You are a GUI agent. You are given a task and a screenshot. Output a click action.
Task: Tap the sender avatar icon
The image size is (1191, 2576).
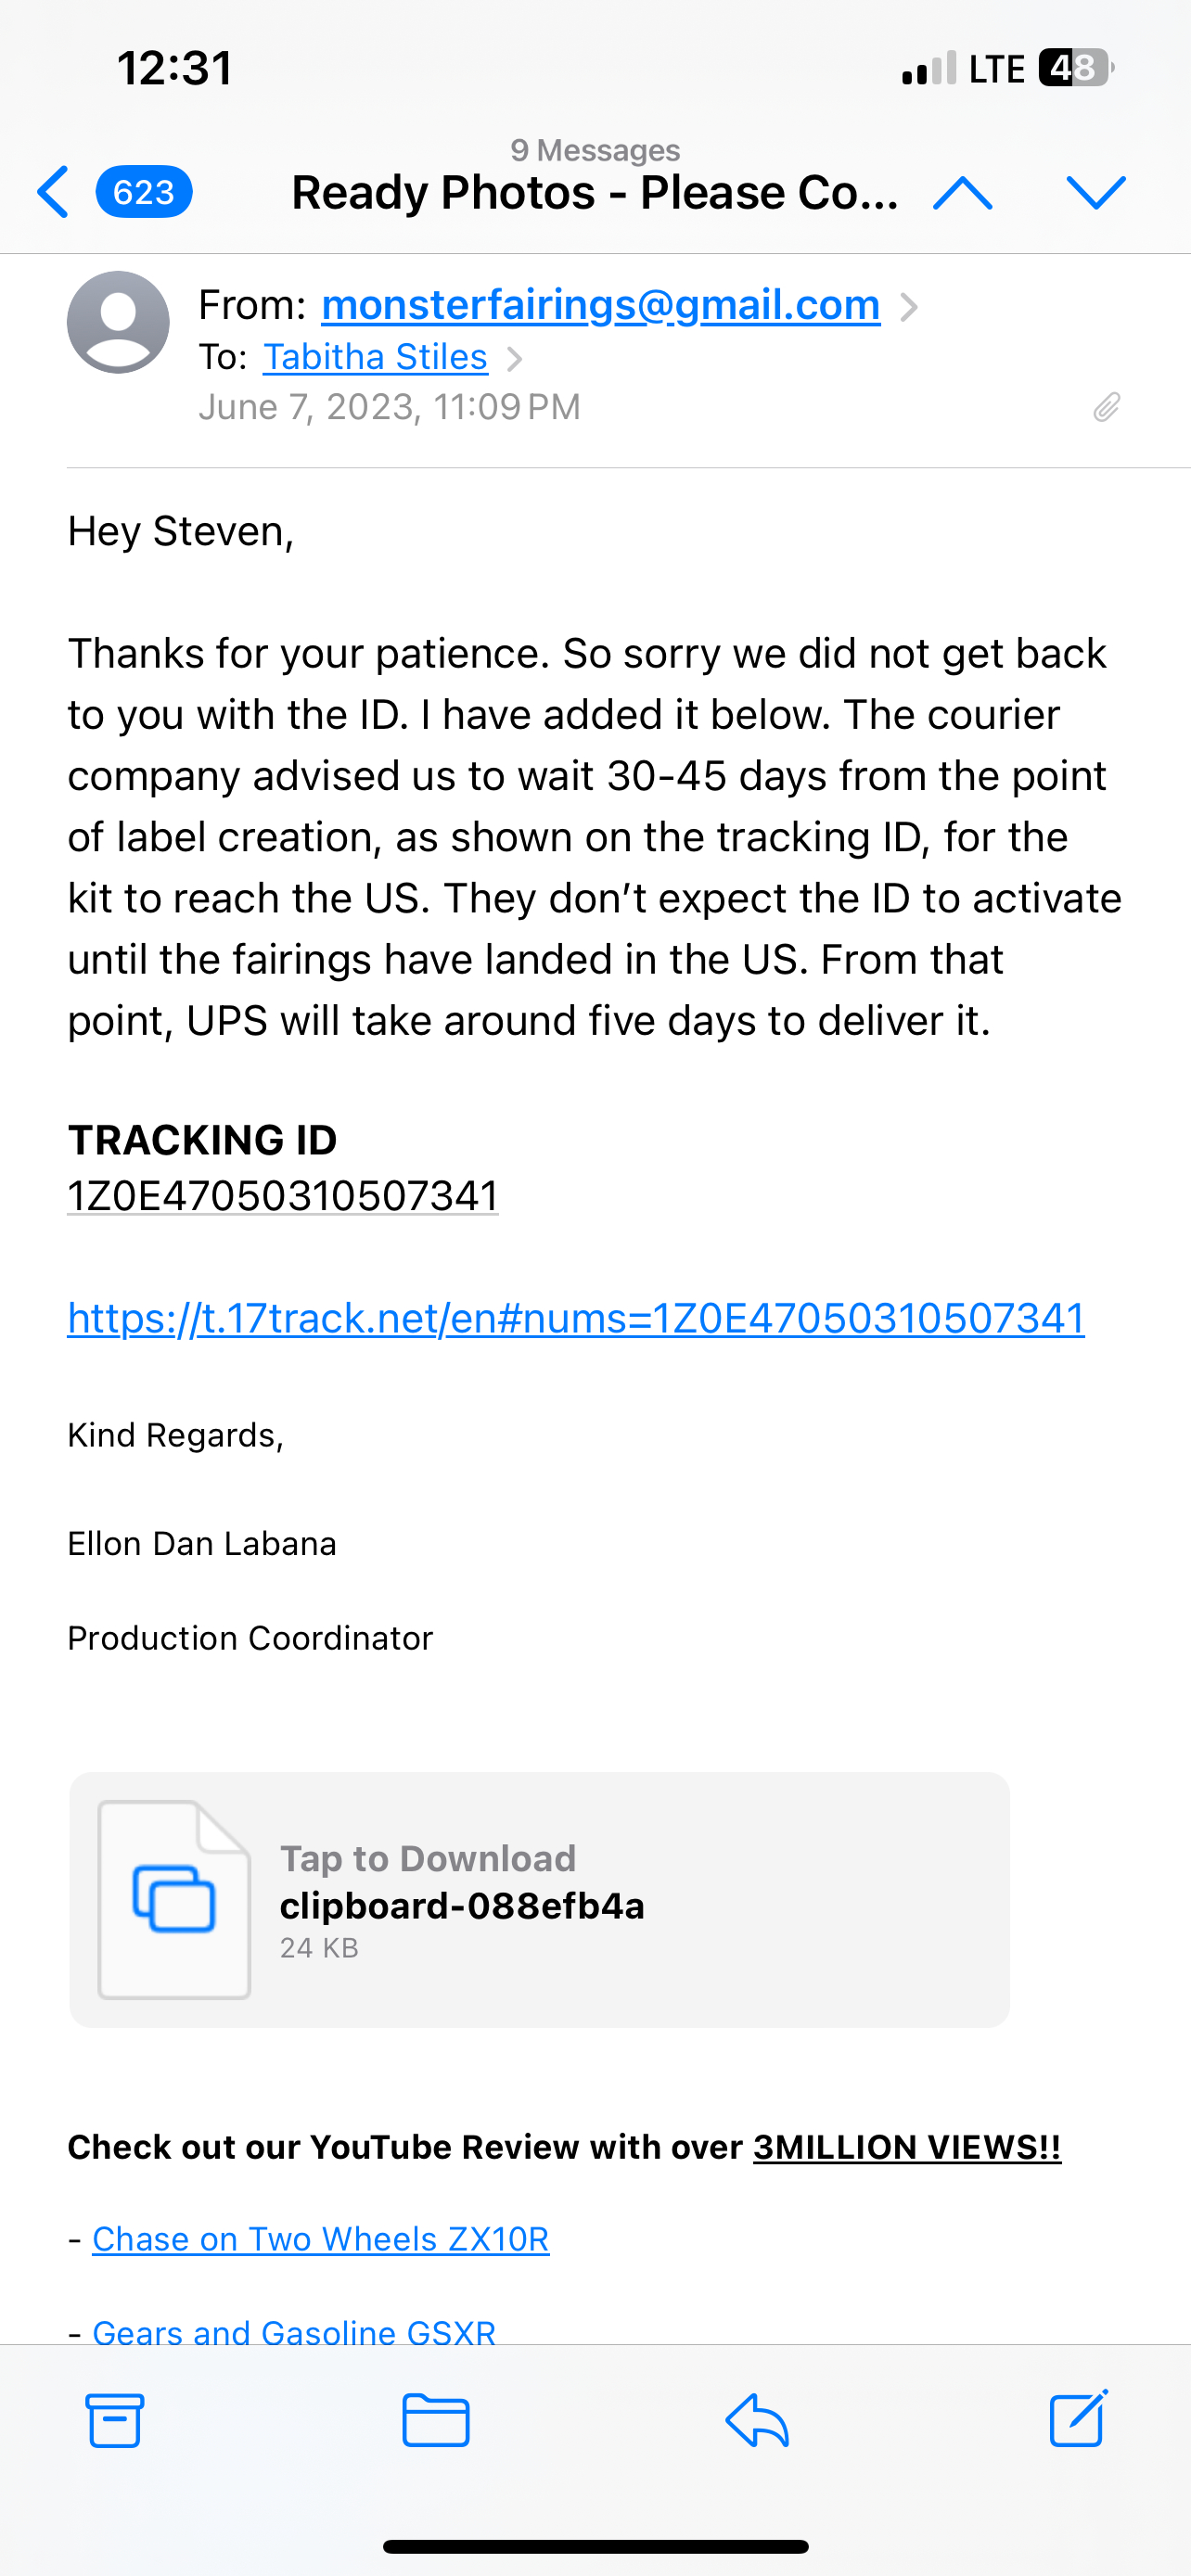[118, 322]
